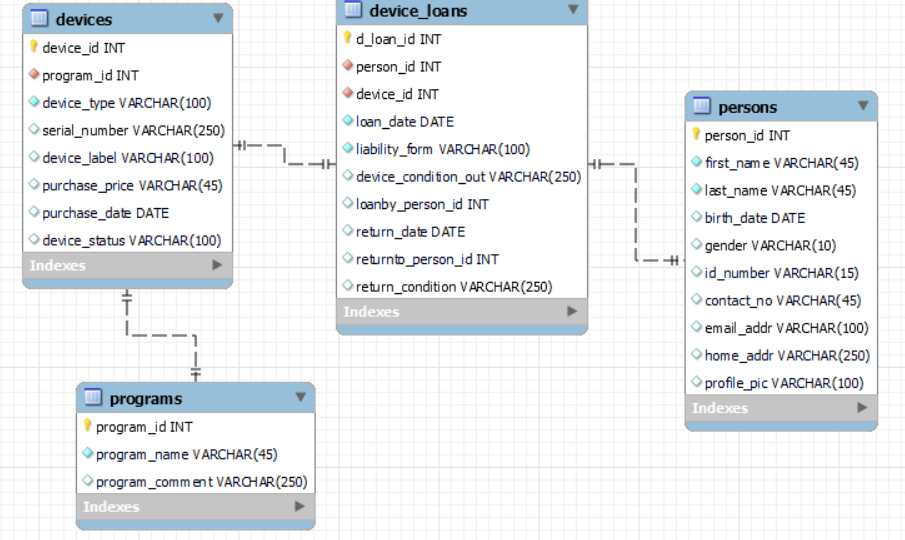905x540 pixels.
Task: Select relationship line between devices and programs
Action: [162, 335]
